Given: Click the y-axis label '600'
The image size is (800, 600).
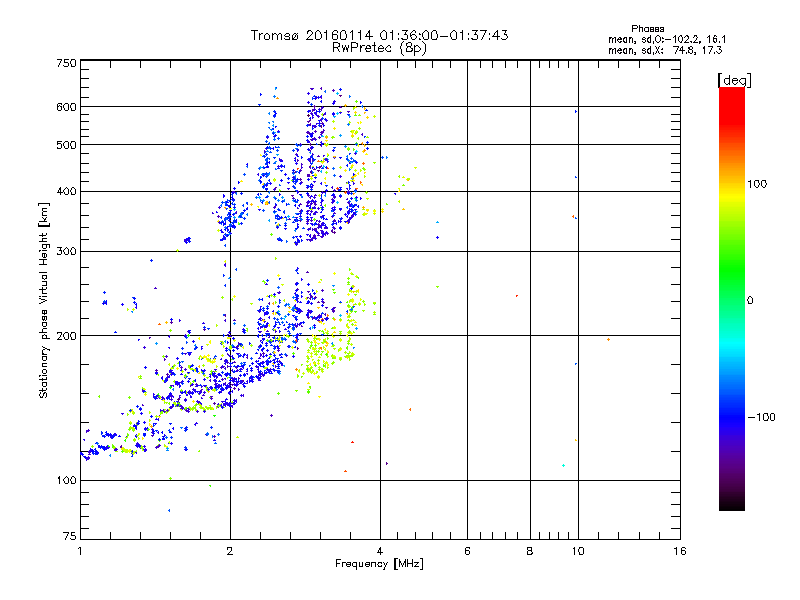Looking at the screenshot, I should (x=67, y=107).
